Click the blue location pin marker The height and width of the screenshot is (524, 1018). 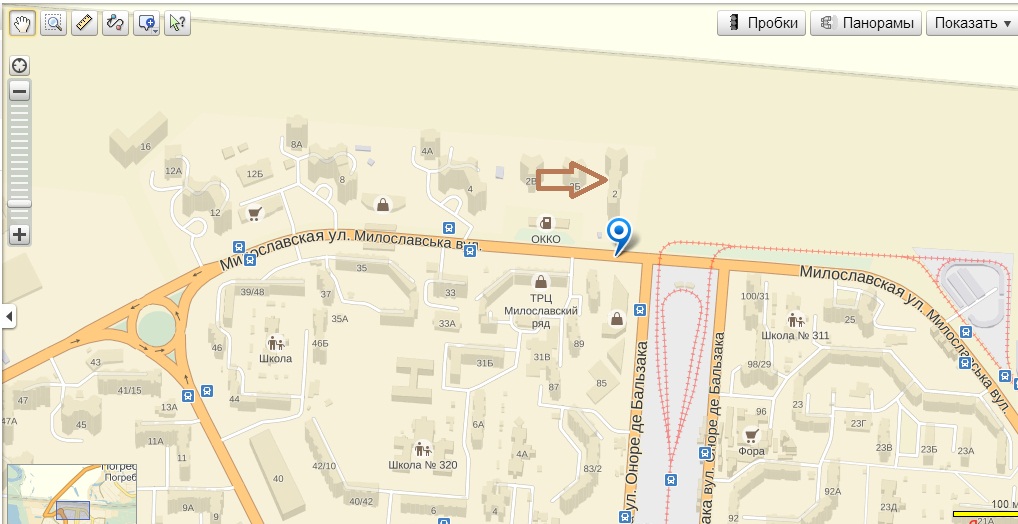[619, 236]
